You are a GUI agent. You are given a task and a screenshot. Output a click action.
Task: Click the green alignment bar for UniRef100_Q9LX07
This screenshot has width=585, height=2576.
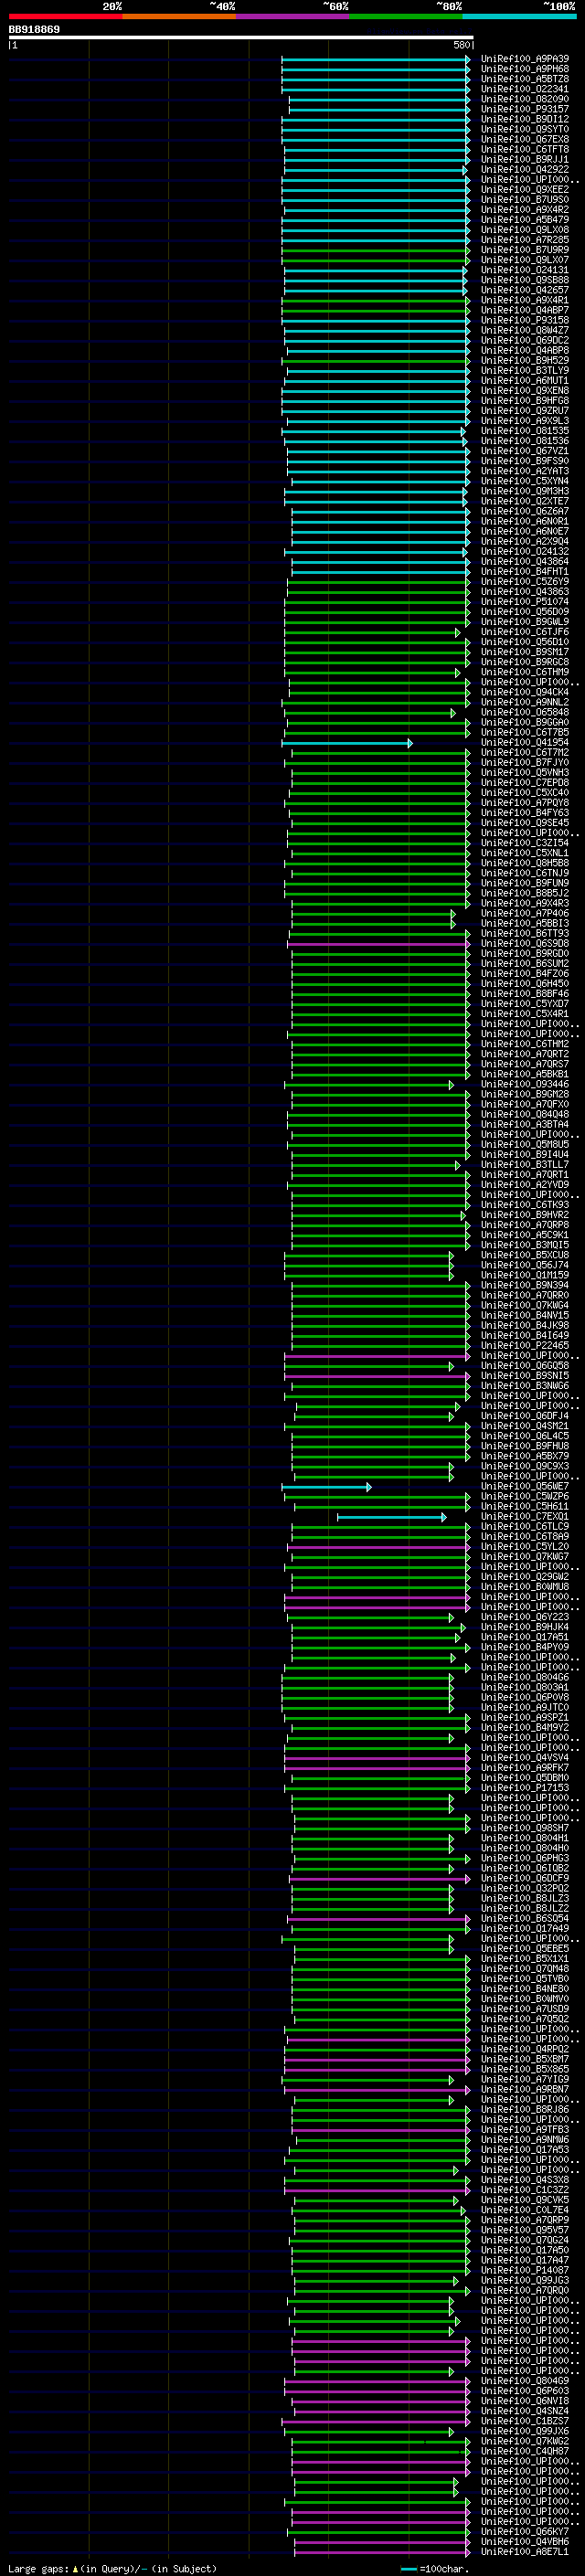click(375, 260)
